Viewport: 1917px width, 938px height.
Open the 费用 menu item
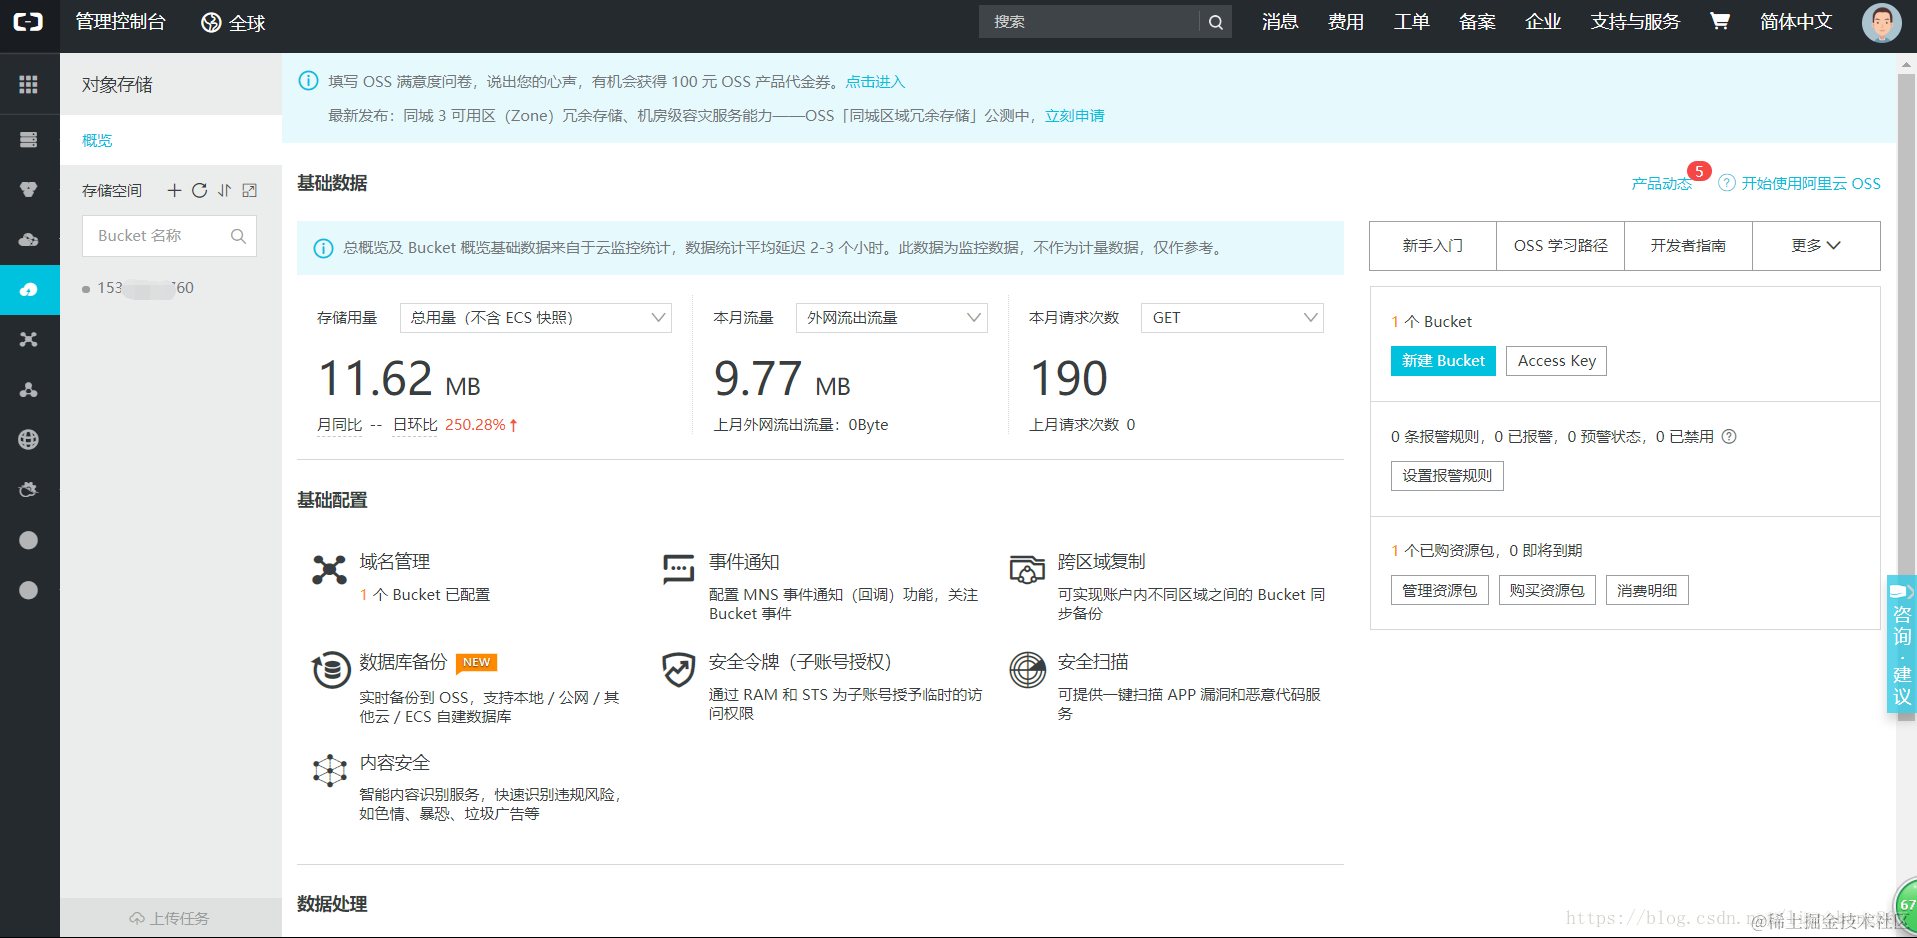(1346, 22)
